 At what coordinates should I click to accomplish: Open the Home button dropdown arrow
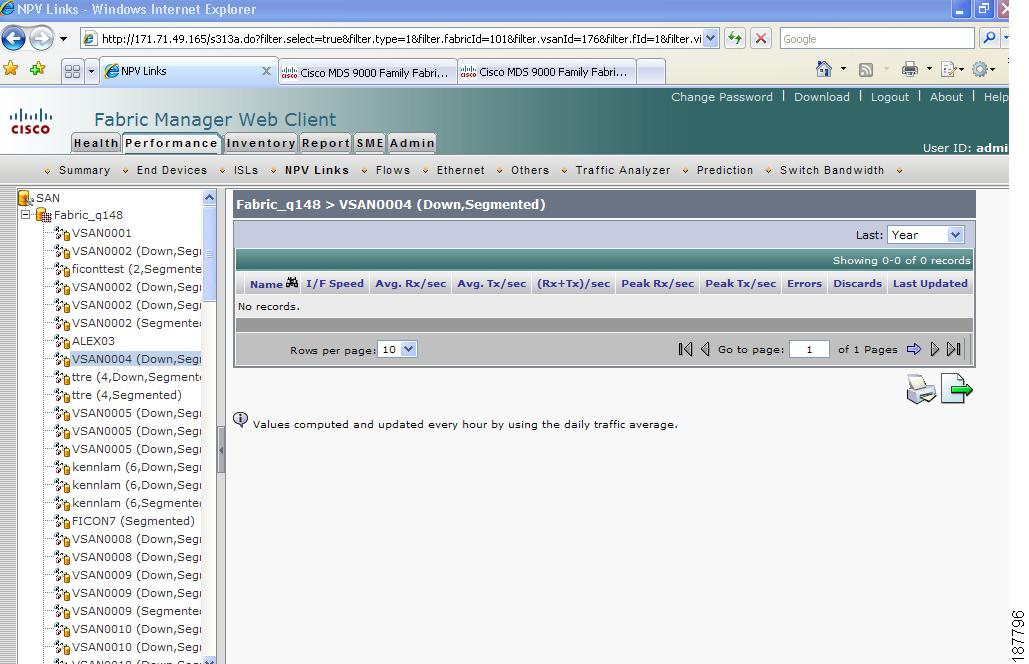tap(843, 68)
